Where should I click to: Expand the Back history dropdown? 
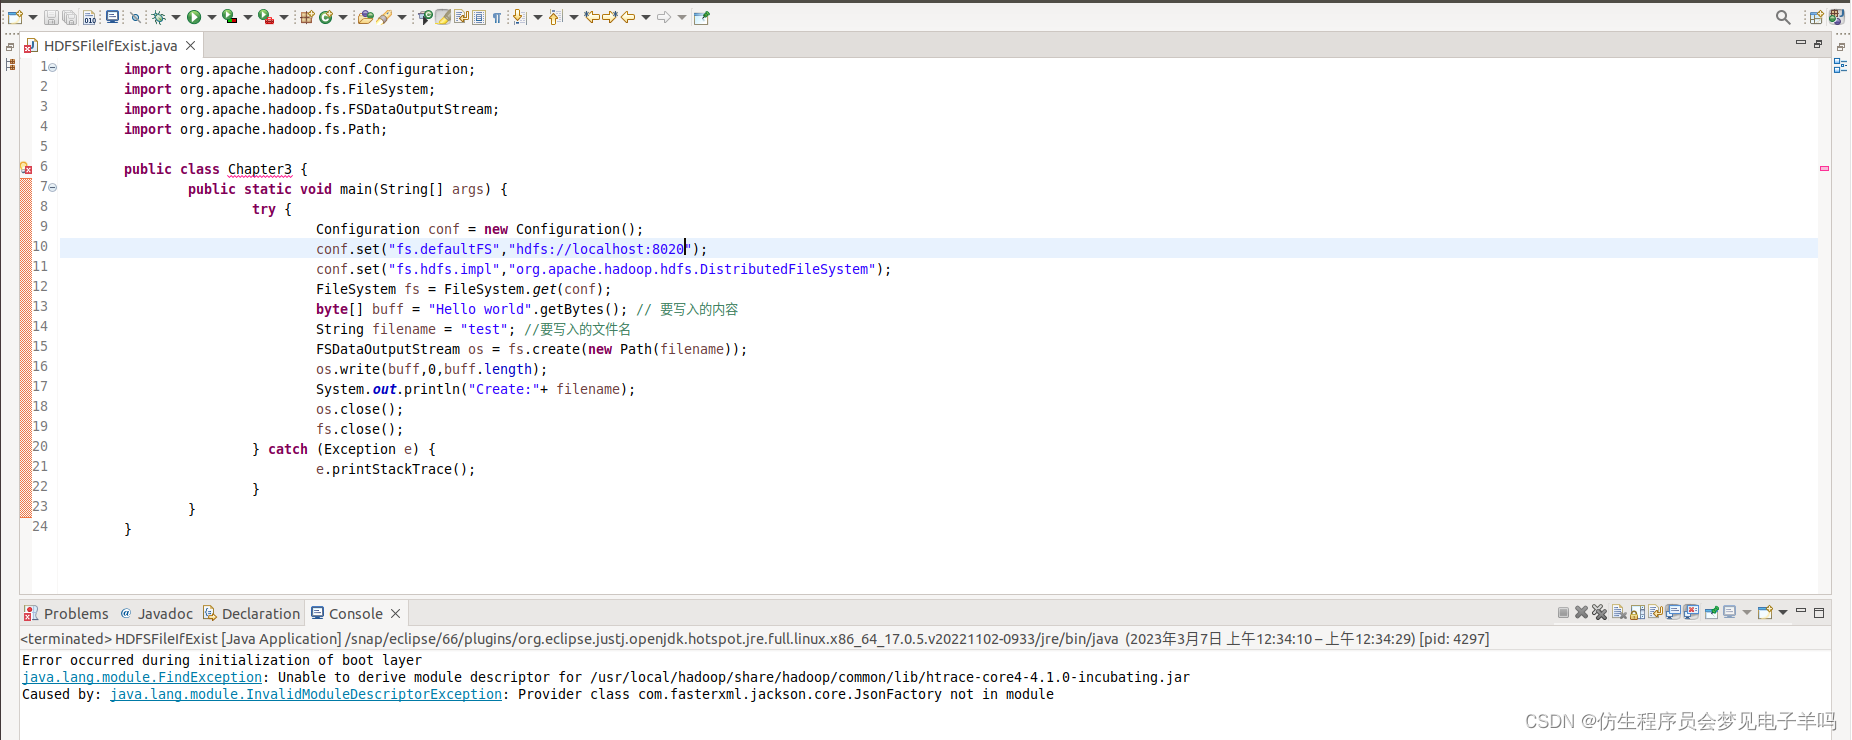click(646, 17)
